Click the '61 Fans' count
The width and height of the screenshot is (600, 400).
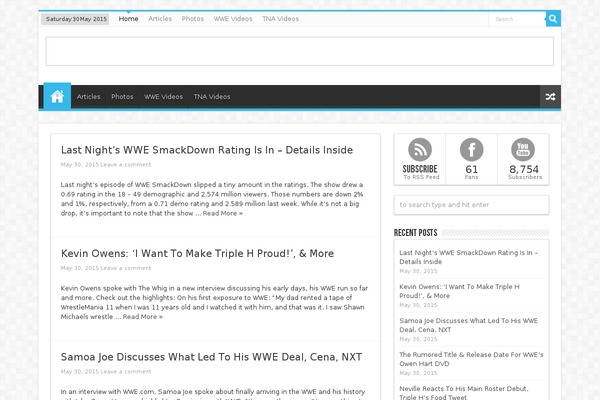pos(471,172)
